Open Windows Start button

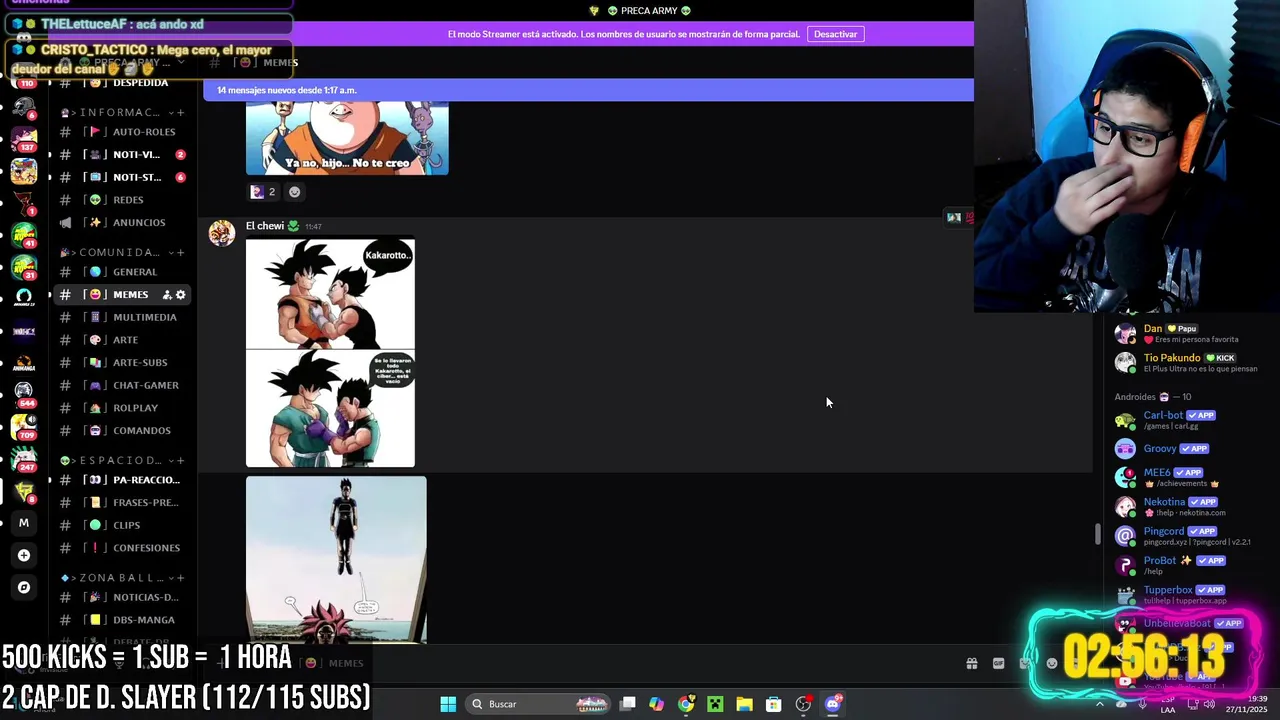(448, 704)
